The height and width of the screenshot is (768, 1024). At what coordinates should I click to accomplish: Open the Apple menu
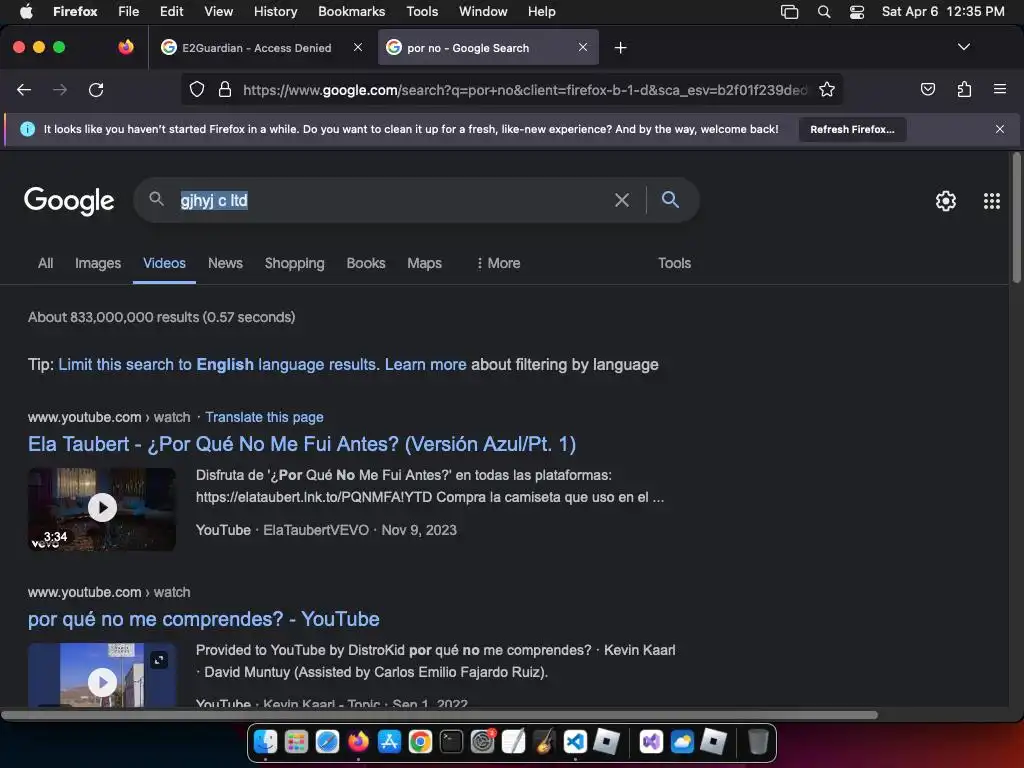(26, 12)
